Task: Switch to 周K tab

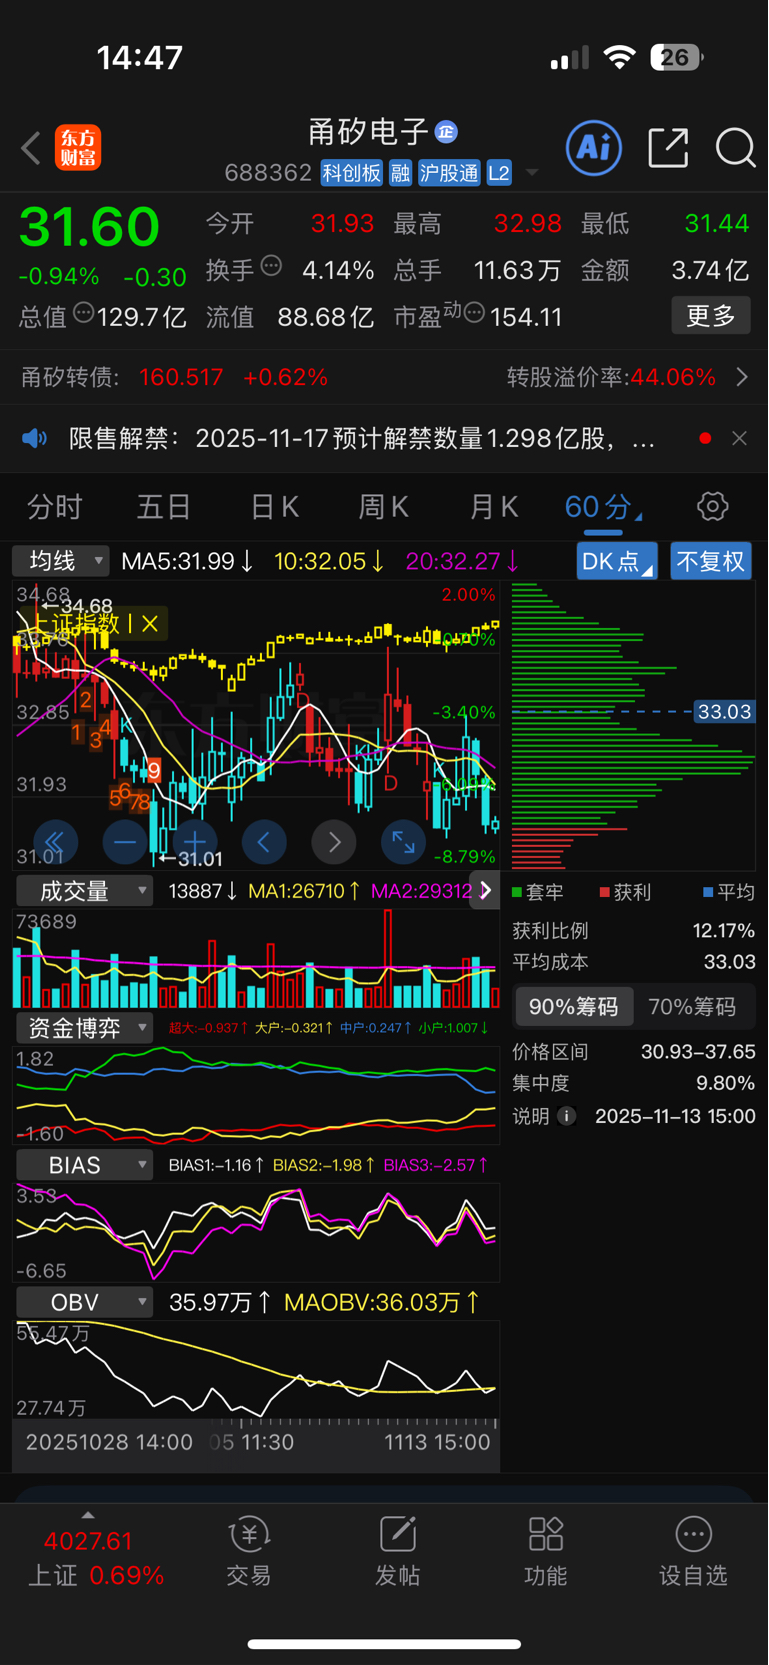Action: click(x=383, y=507)
